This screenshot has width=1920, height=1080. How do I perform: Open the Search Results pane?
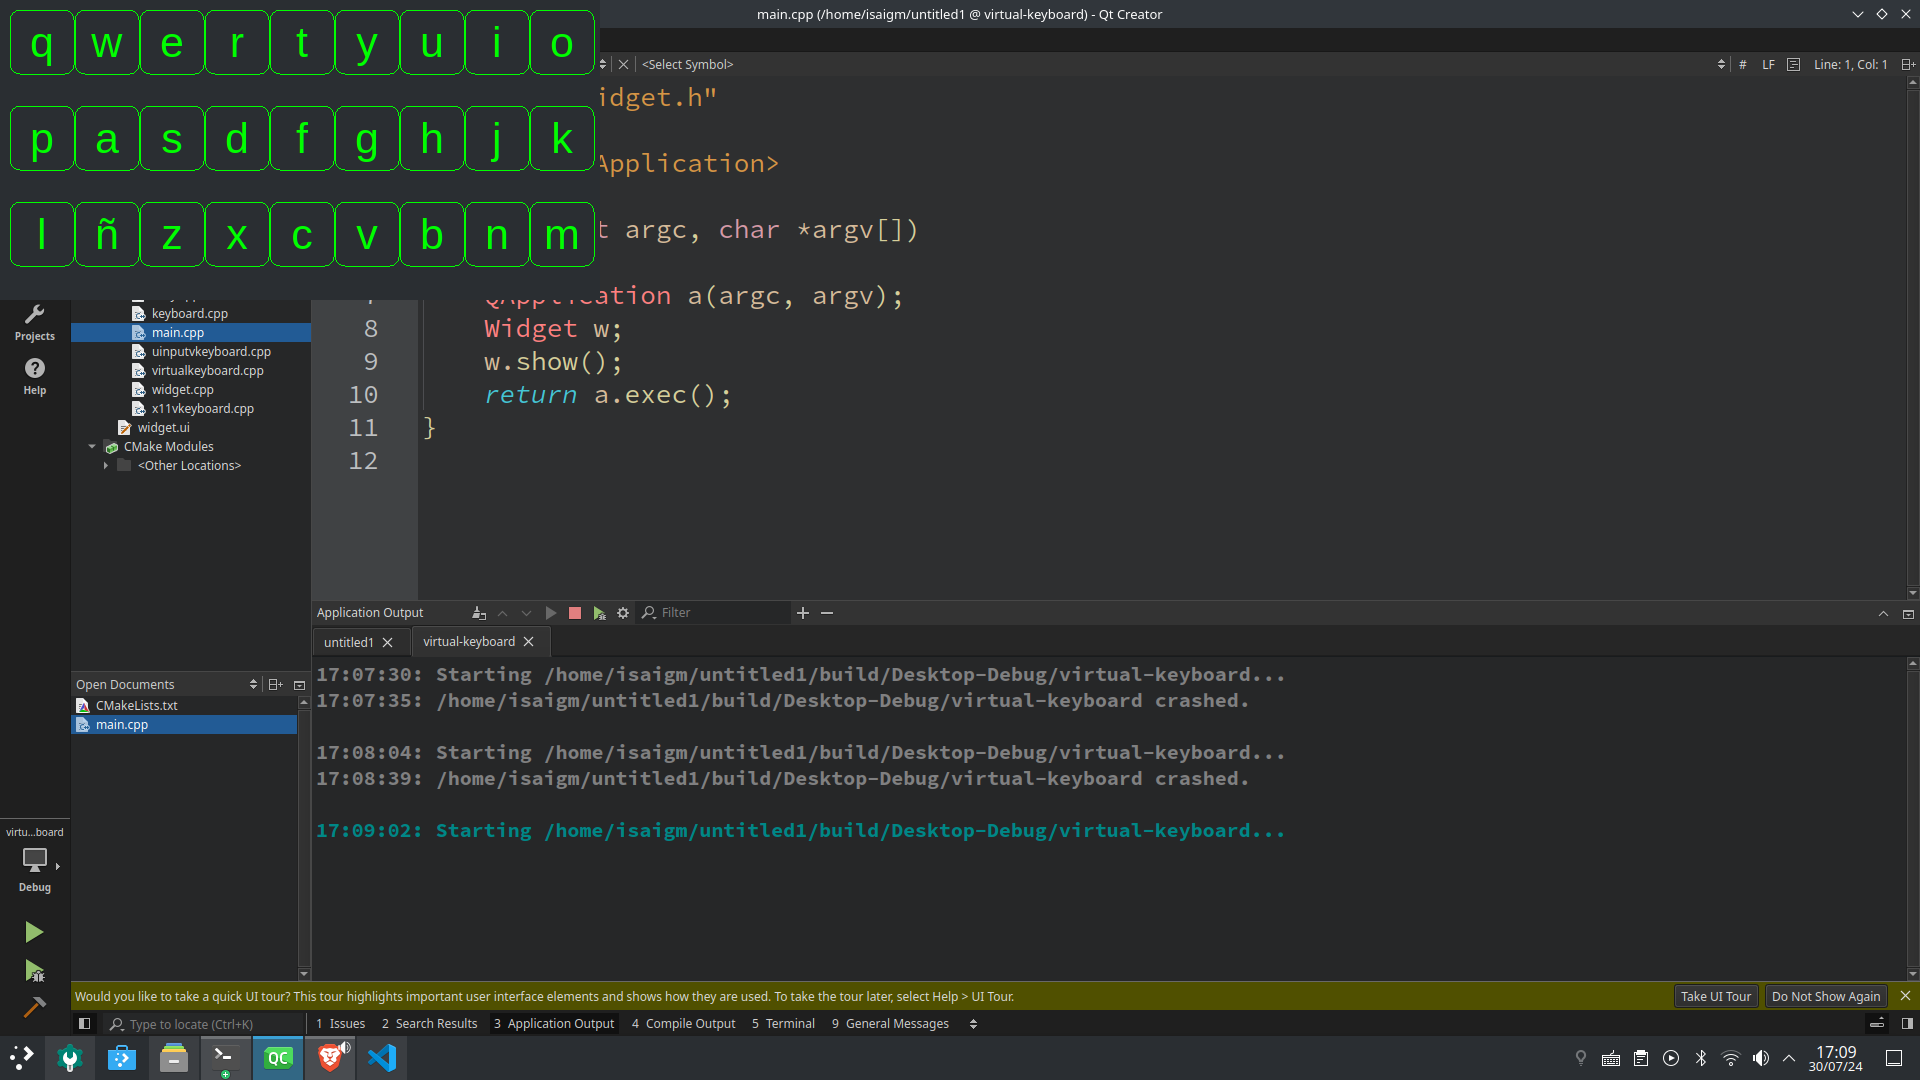pos(429,1023)
